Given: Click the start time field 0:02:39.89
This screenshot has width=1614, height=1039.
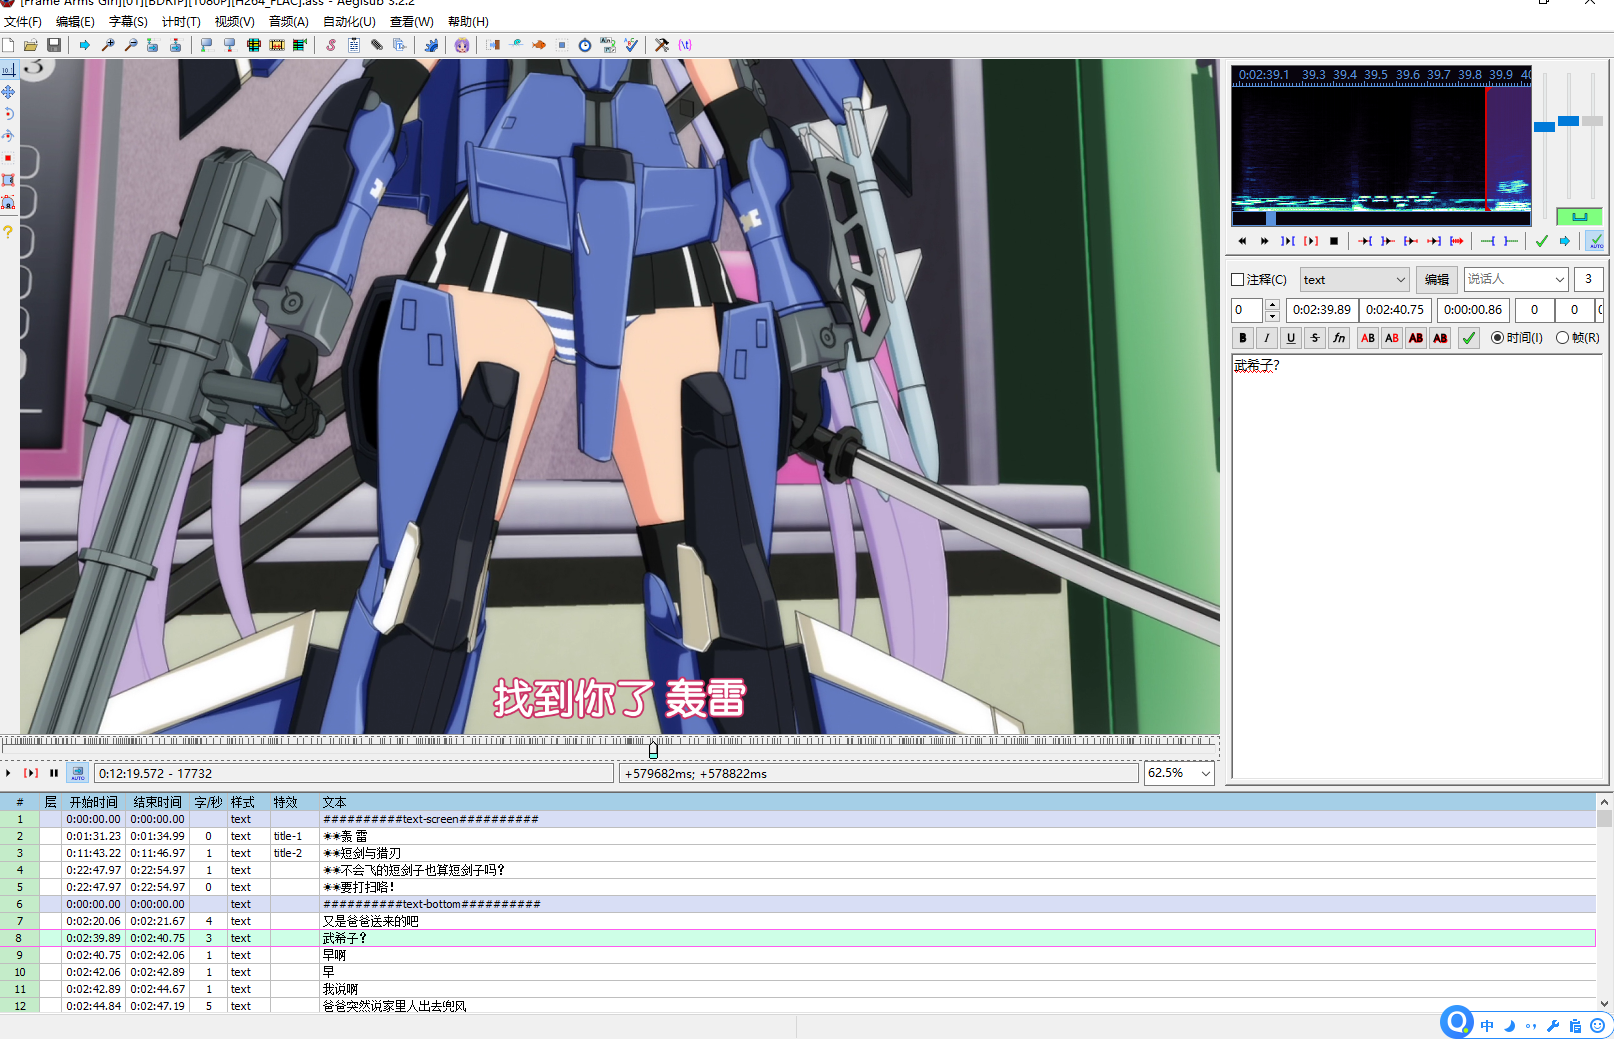Looking at the screenshot, I should tap(1321, 310).
